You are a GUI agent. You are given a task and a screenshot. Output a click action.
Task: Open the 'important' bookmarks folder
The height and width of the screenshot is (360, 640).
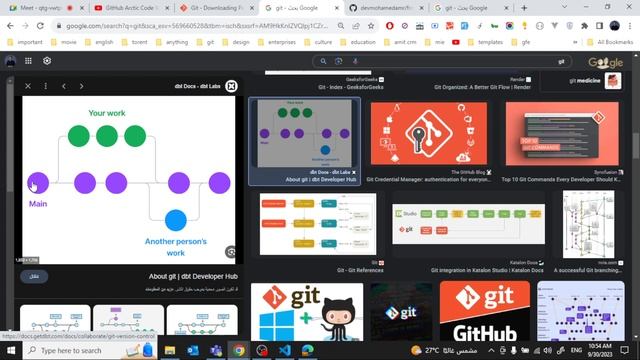[25, 42]
